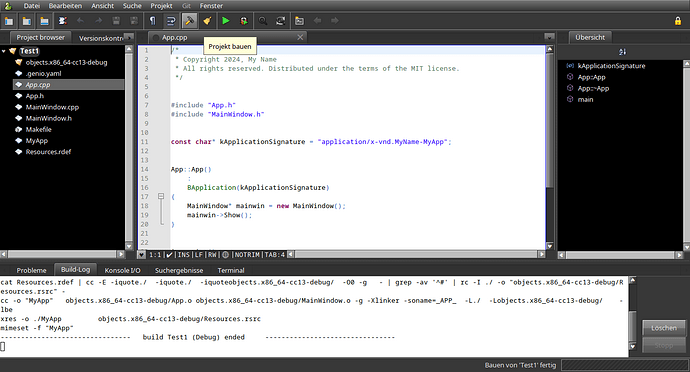Toggle the read-only lock icon

click(x=678, y=21)
